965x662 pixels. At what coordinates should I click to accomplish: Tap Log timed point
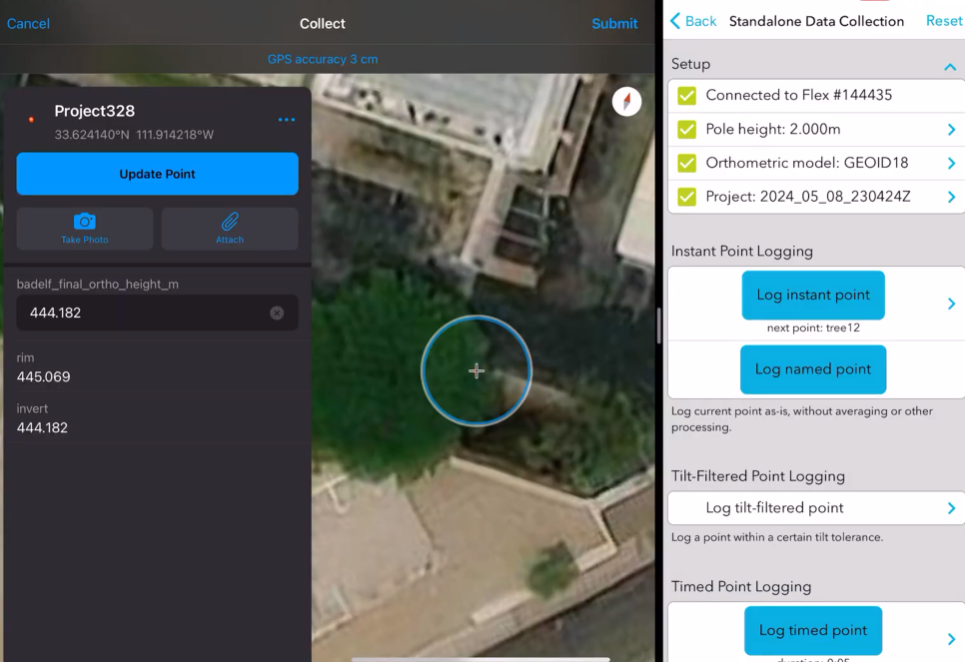[x=813, y=631]
